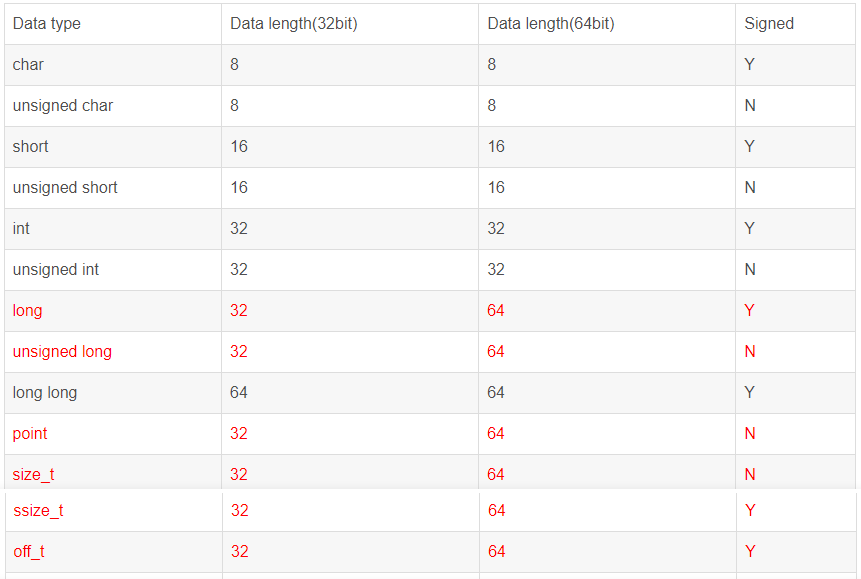Click the "unsigned int" cell
This screenshot has height=579, width=861.
(x=56, y=270)
